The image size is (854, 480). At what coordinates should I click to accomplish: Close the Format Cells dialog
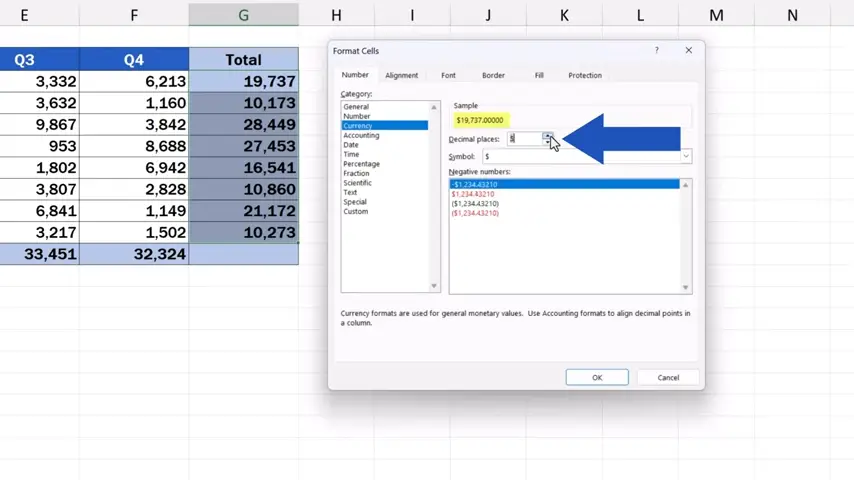(x=688, y=50)
